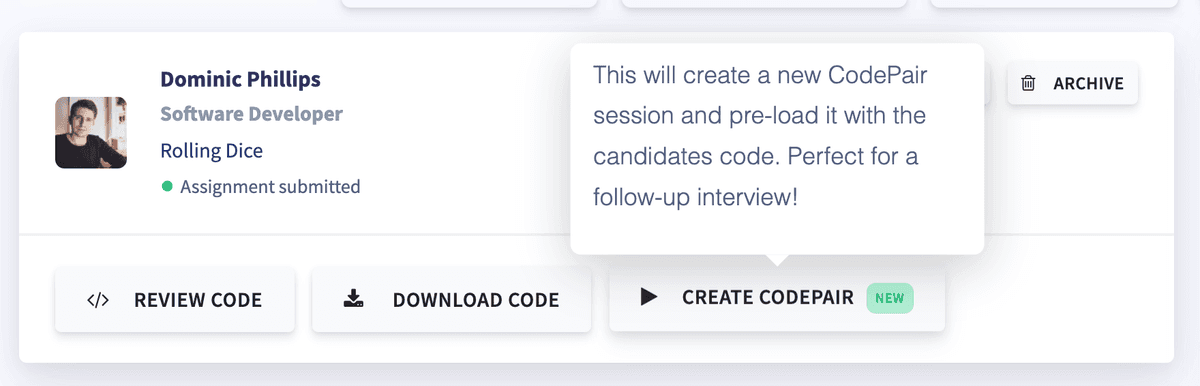The image size is (1200, 386).
Task: Click the CodePair tooltip text bubble
Action: [x=777, y=148]
